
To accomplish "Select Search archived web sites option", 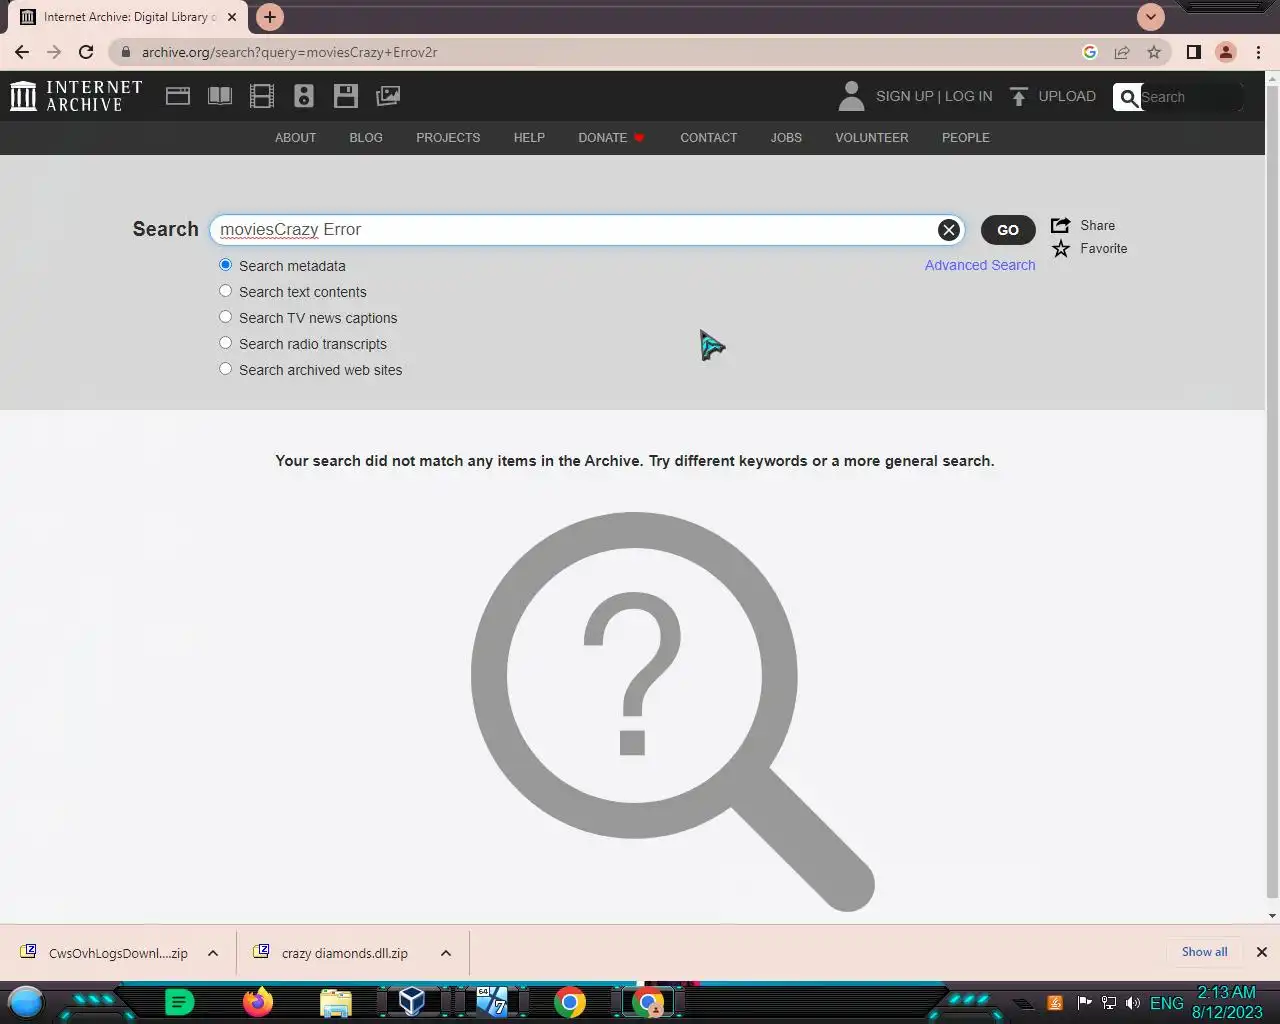I will [225, 369].
